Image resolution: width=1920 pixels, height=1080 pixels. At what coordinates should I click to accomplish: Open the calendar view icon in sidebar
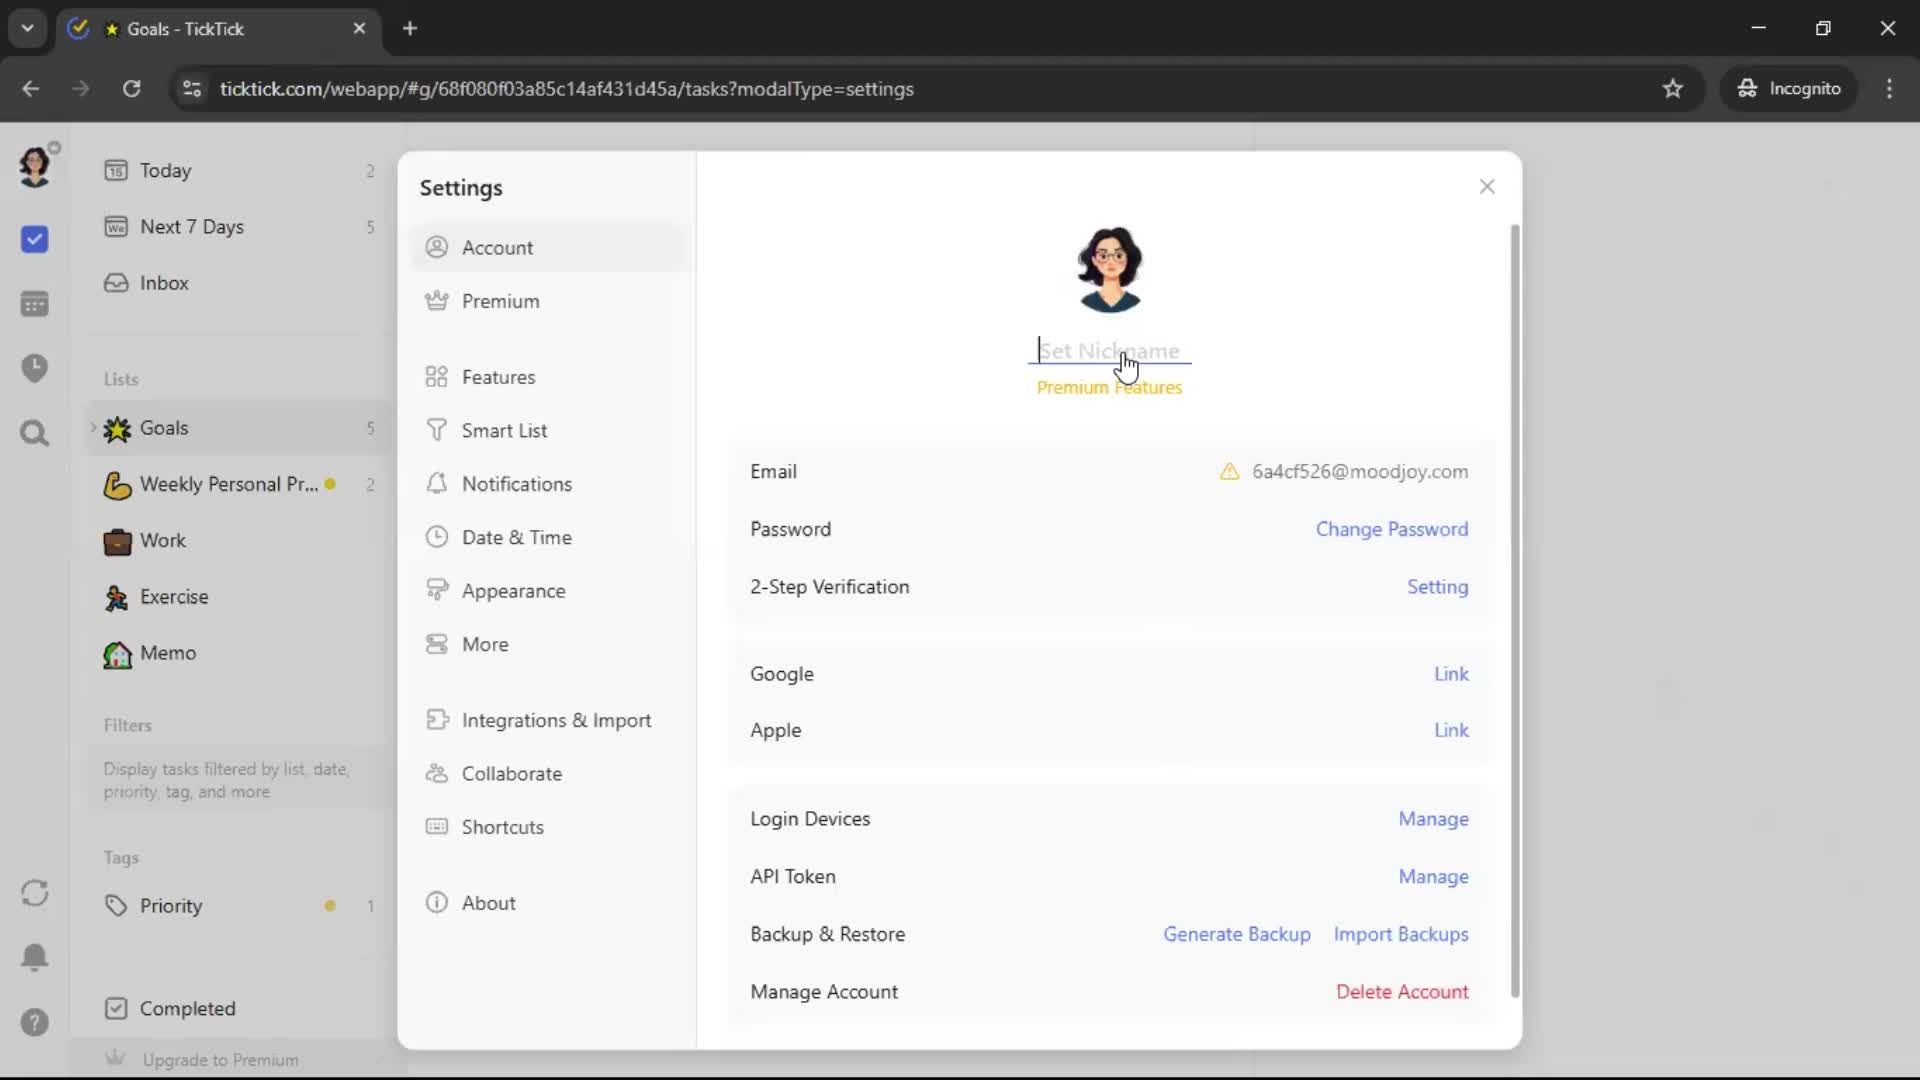tap(34, 304)
